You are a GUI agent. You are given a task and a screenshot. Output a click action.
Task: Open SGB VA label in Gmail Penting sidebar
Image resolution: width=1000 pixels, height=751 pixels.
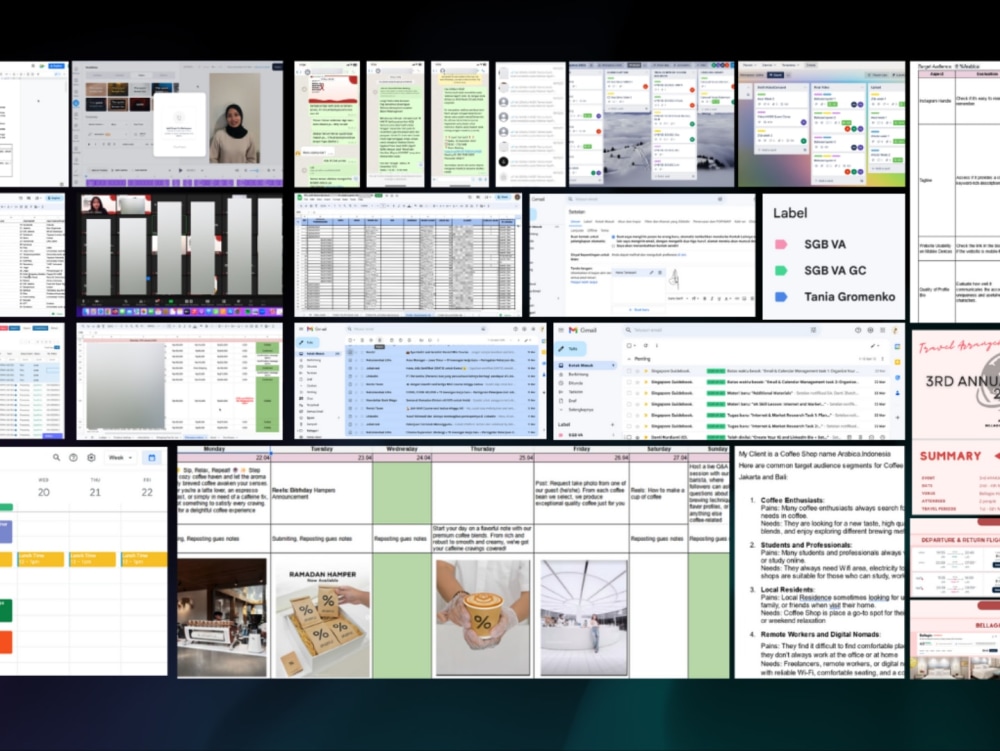click(x=575, y=435)
